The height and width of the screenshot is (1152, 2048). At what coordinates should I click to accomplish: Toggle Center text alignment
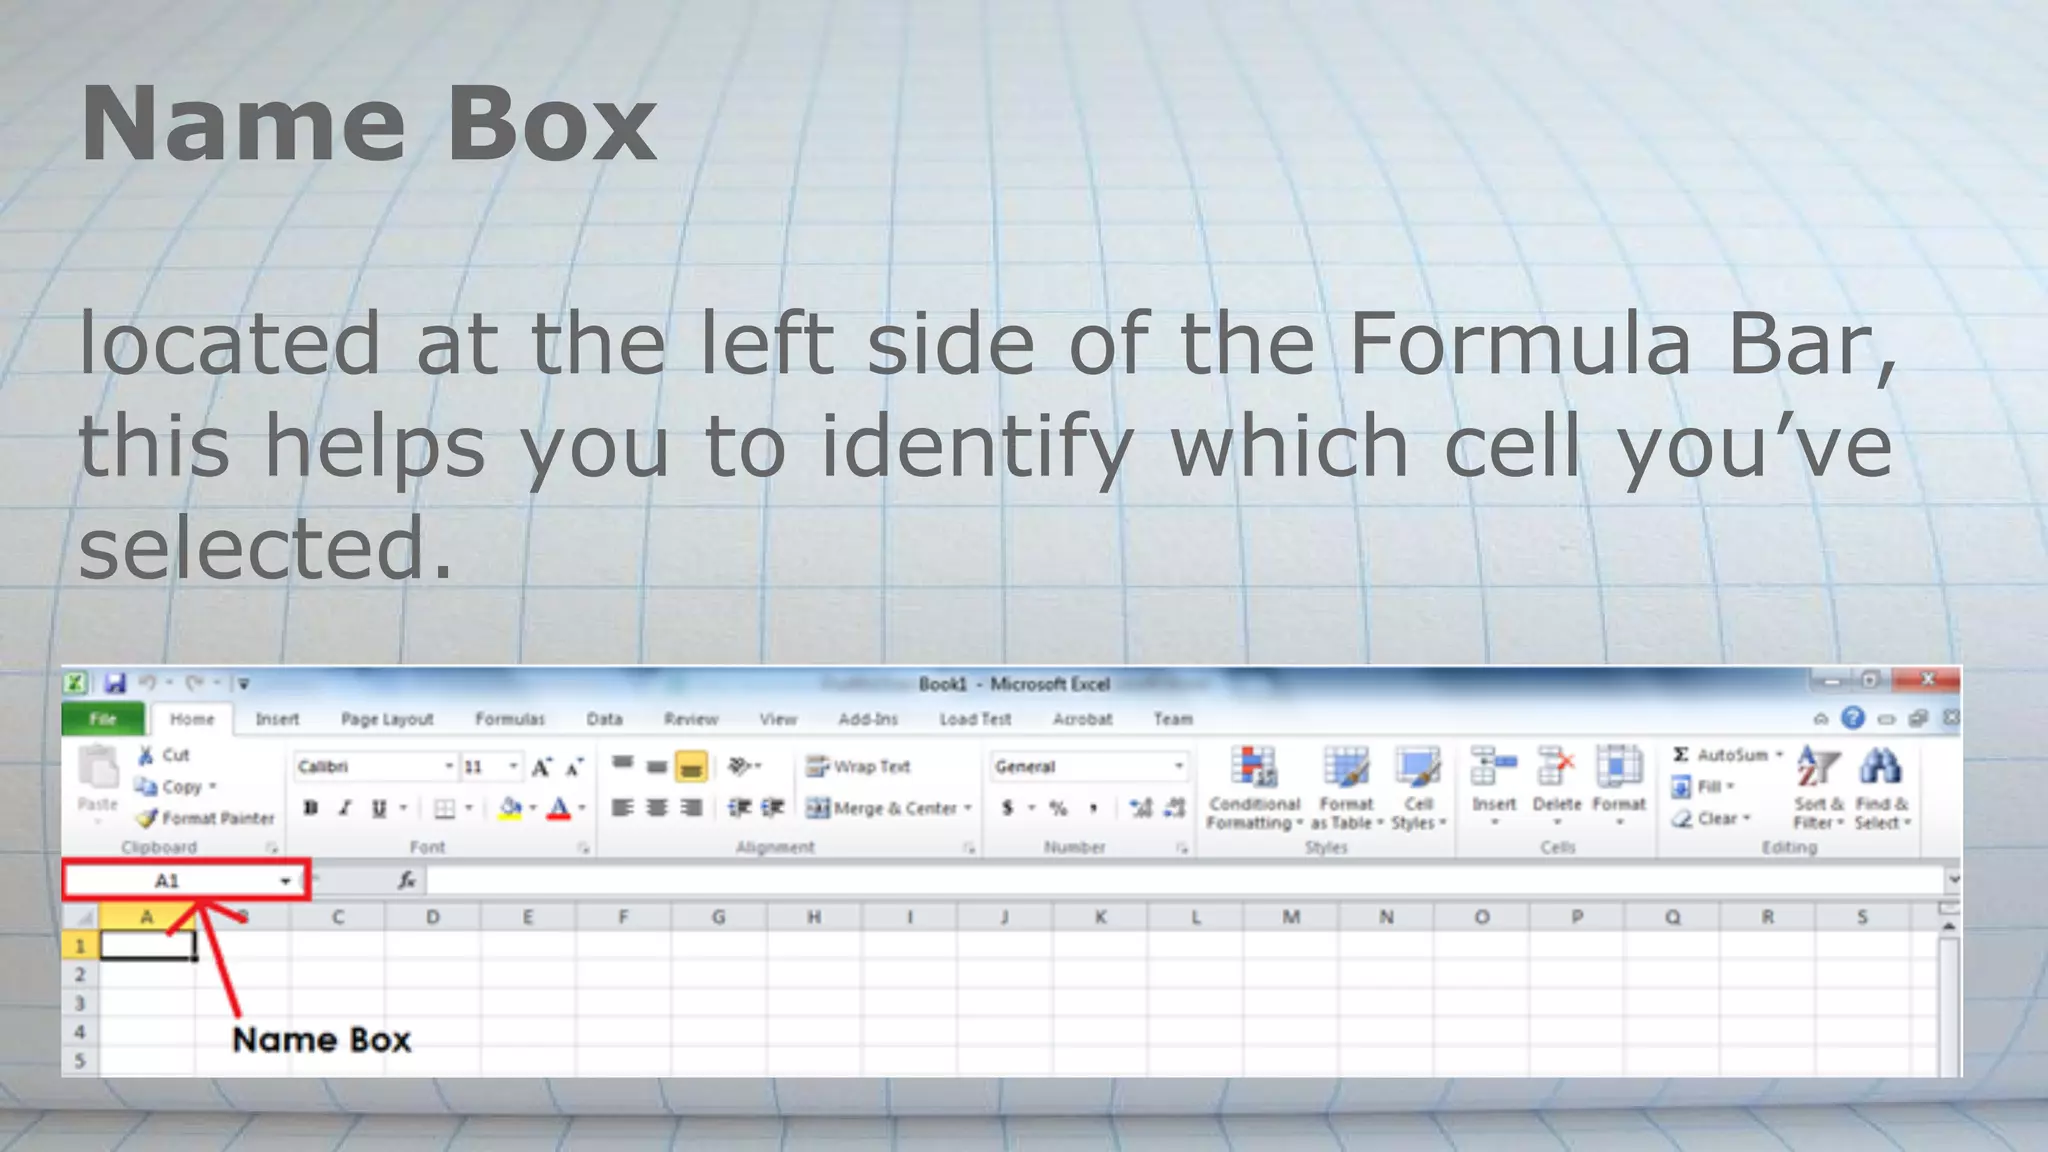pyautogui.click(x=656, y=808)
